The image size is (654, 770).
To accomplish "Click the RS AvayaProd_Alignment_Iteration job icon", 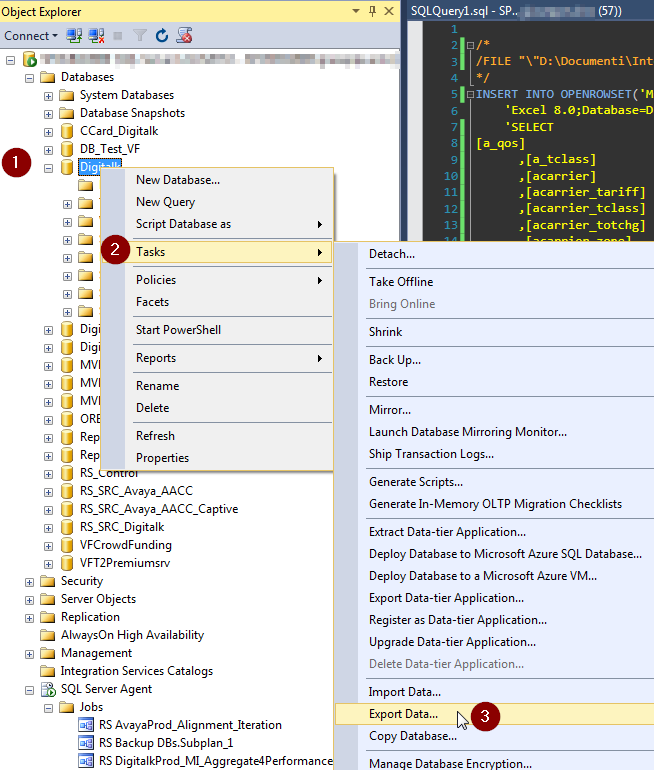I will [x=86, y=725].
